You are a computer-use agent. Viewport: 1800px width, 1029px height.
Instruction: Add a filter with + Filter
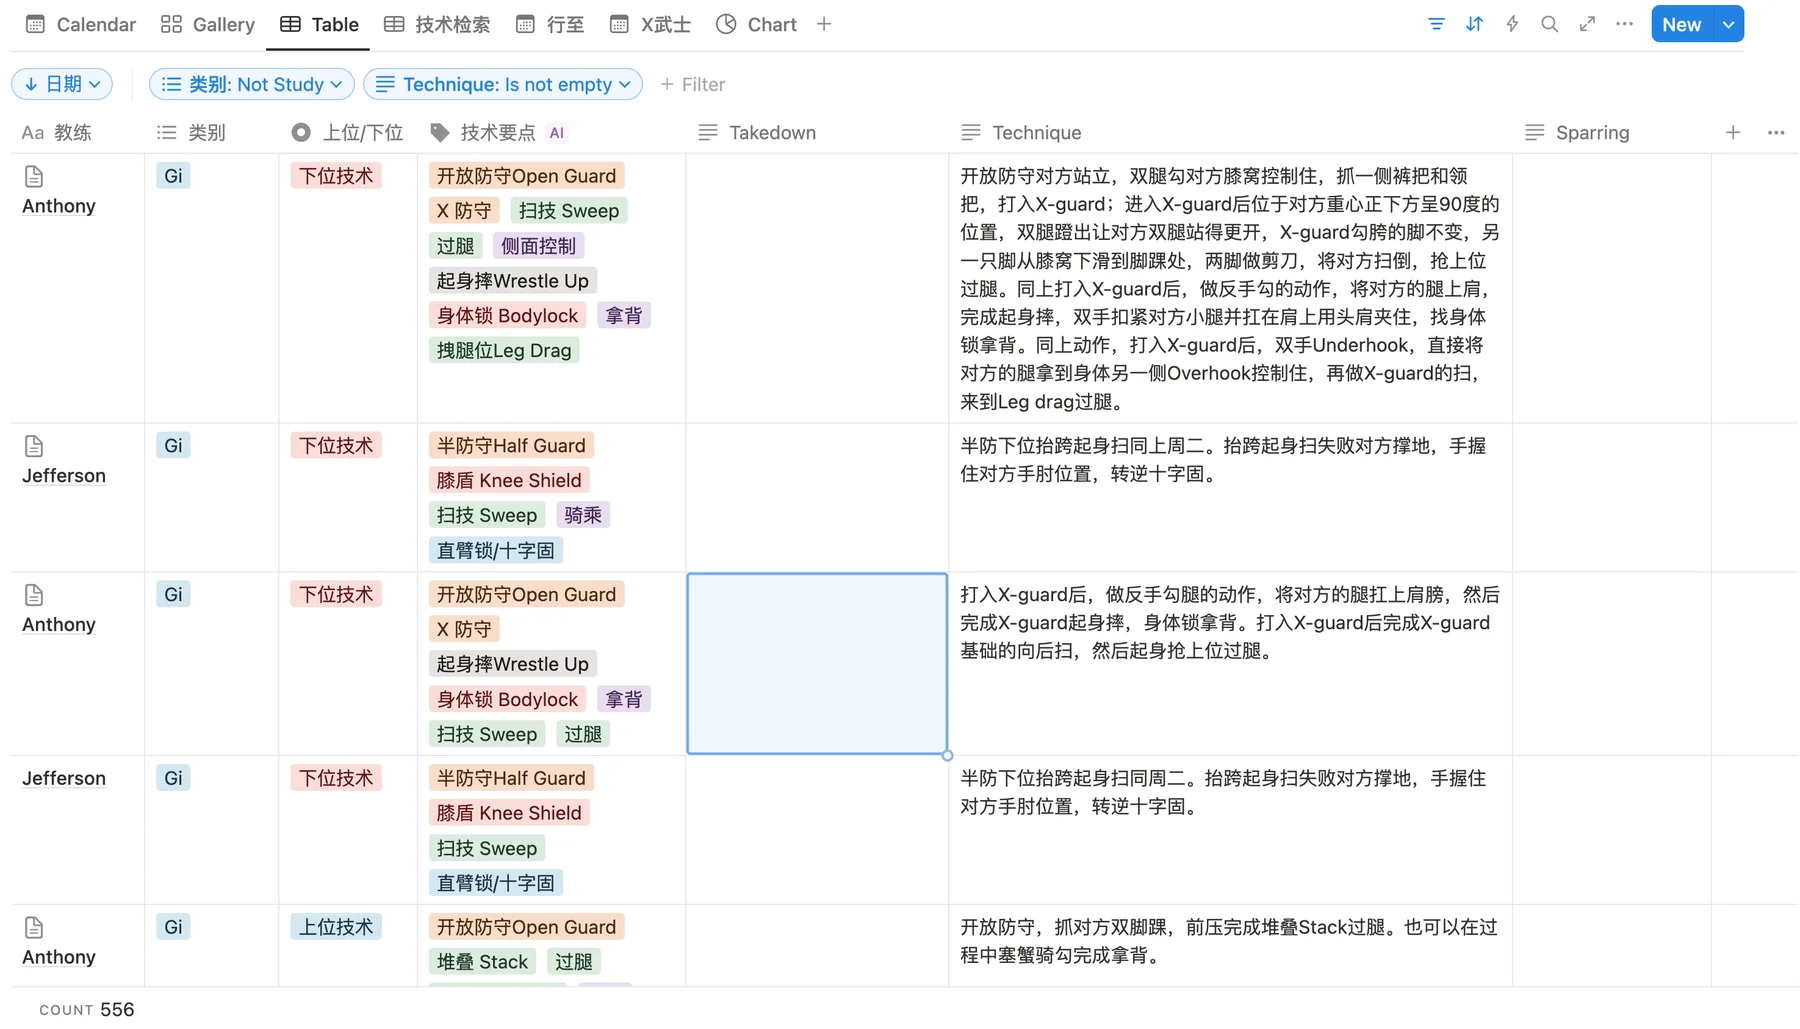pyautogui.click(x=692, y=84)
